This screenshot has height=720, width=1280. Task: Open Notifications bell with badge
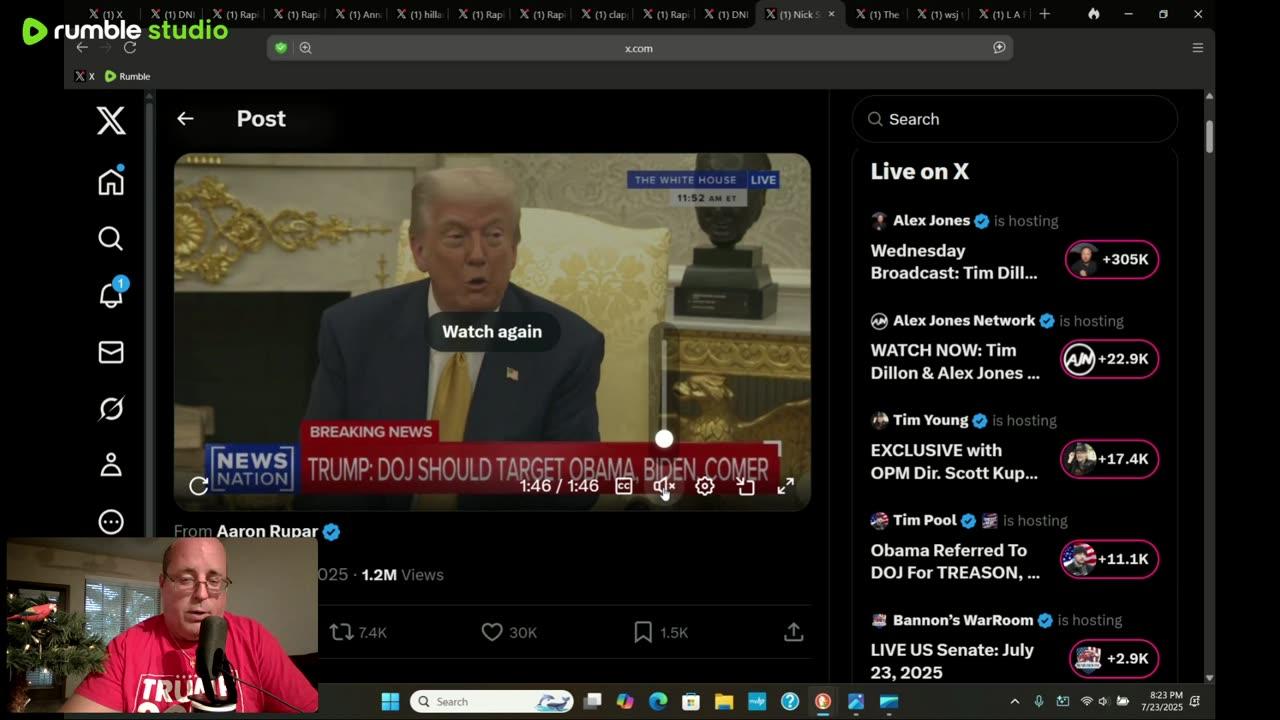tap(111, 294)
